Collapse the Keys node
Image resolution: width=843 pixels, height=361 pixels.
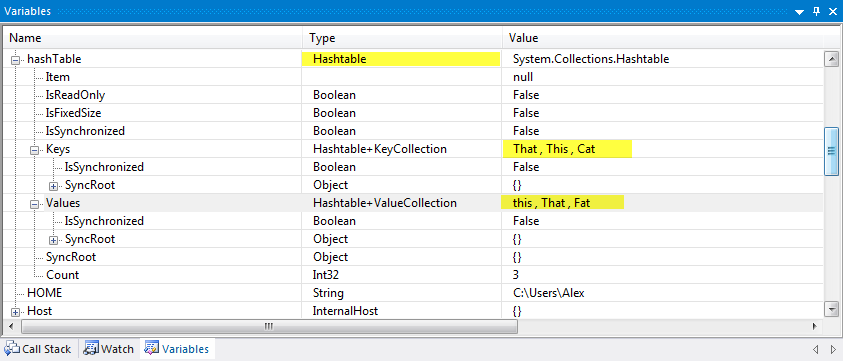[35, 150]
